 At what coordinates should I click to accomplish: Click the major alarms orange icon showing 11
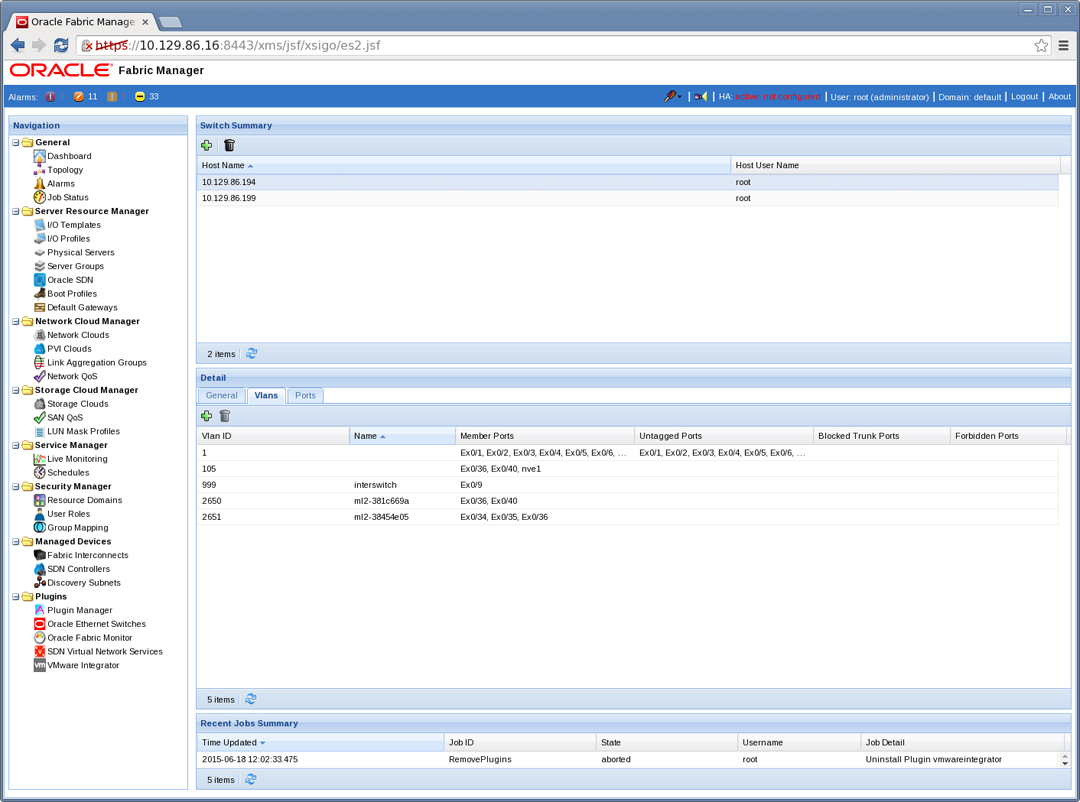[x=79, y=96]
